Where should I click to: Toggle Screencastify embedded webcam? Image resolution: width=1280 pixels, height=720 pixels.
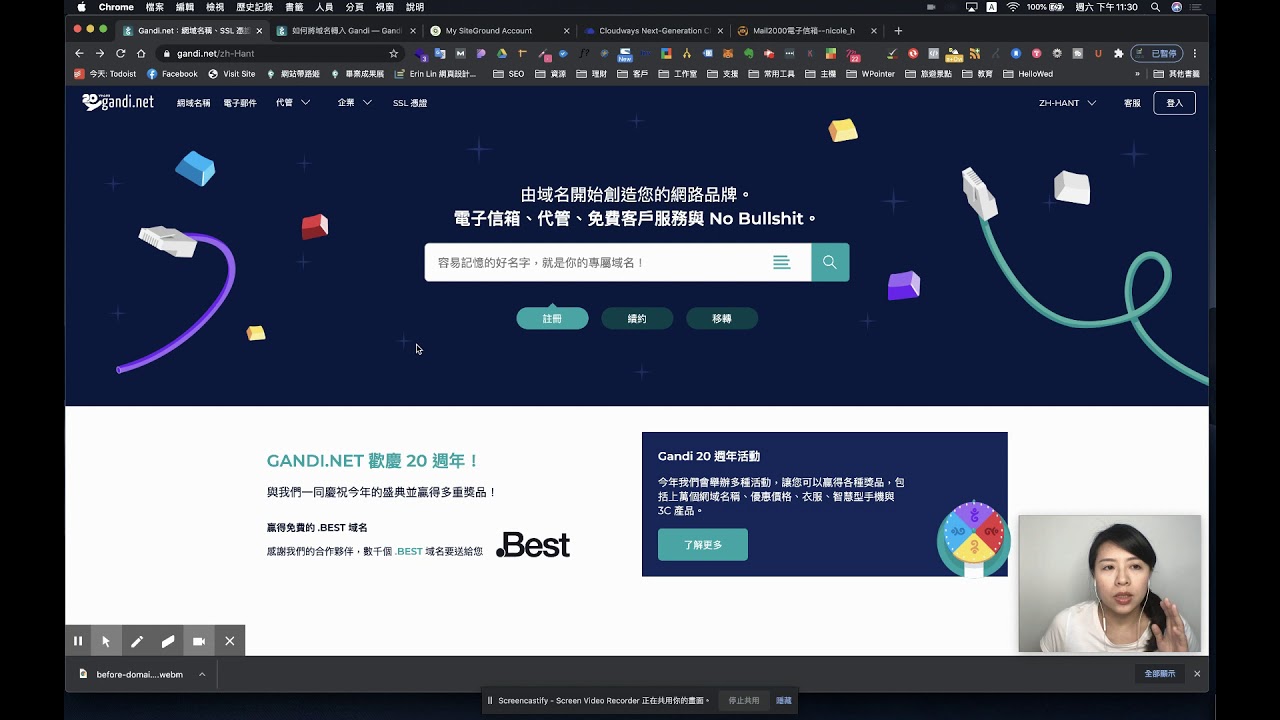tap(199, 641)
